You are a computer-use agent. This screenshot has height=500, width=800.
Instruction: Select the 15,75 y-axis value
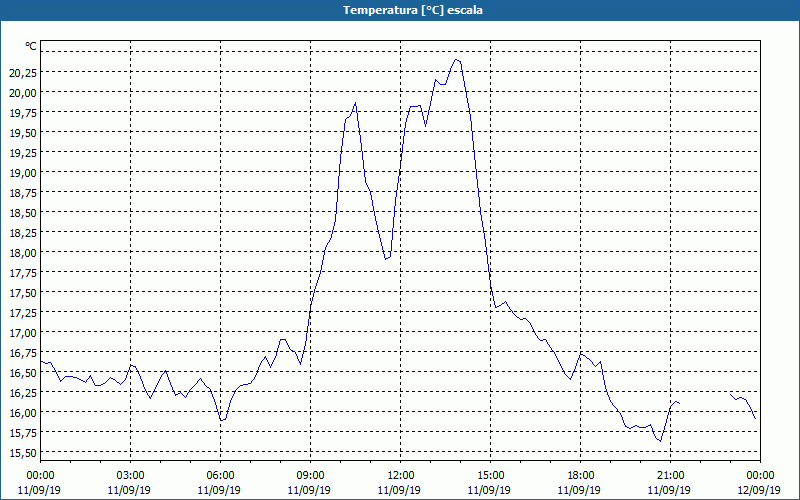tap(23, 433)
